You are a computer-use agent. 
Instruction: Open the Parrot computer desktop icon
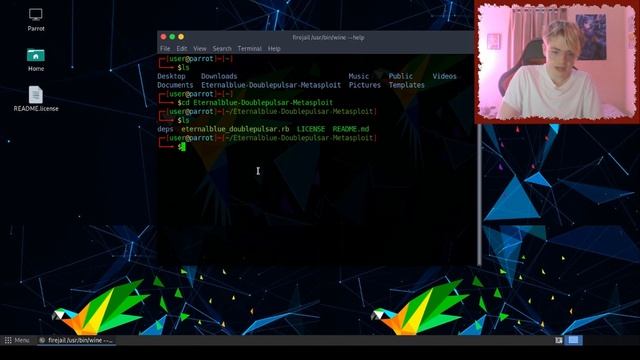(x=36, y=20)
